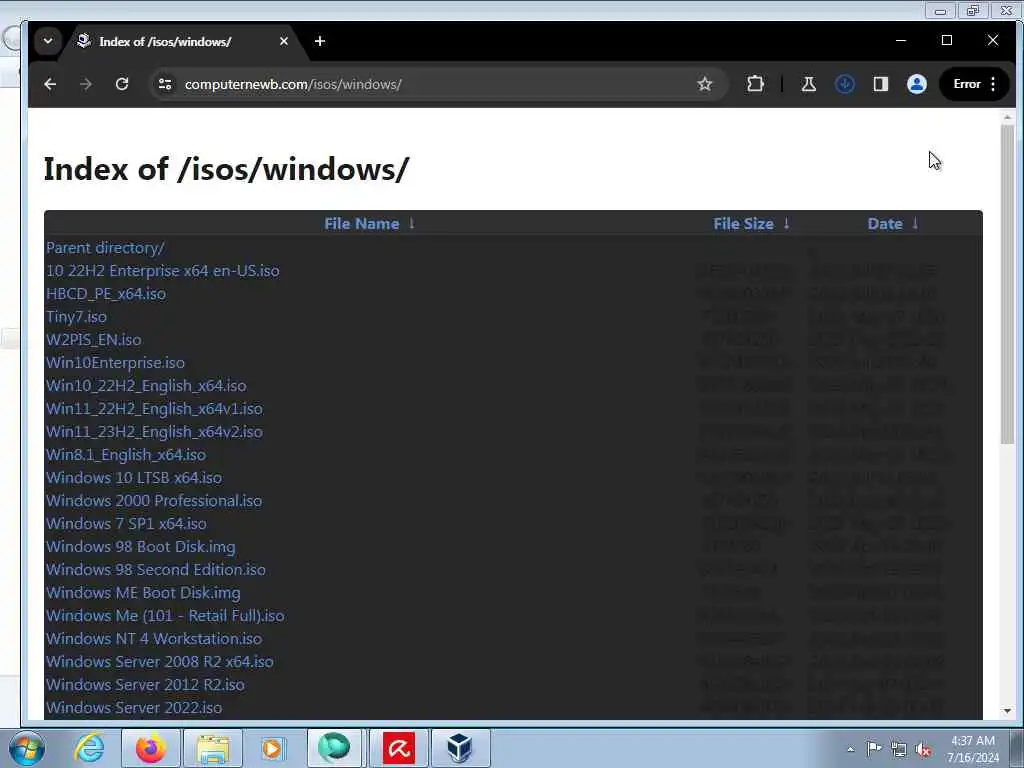Open the Downloads icon in toolbar
Viewport: 1024px width, 768px height.
click(845, 84)
